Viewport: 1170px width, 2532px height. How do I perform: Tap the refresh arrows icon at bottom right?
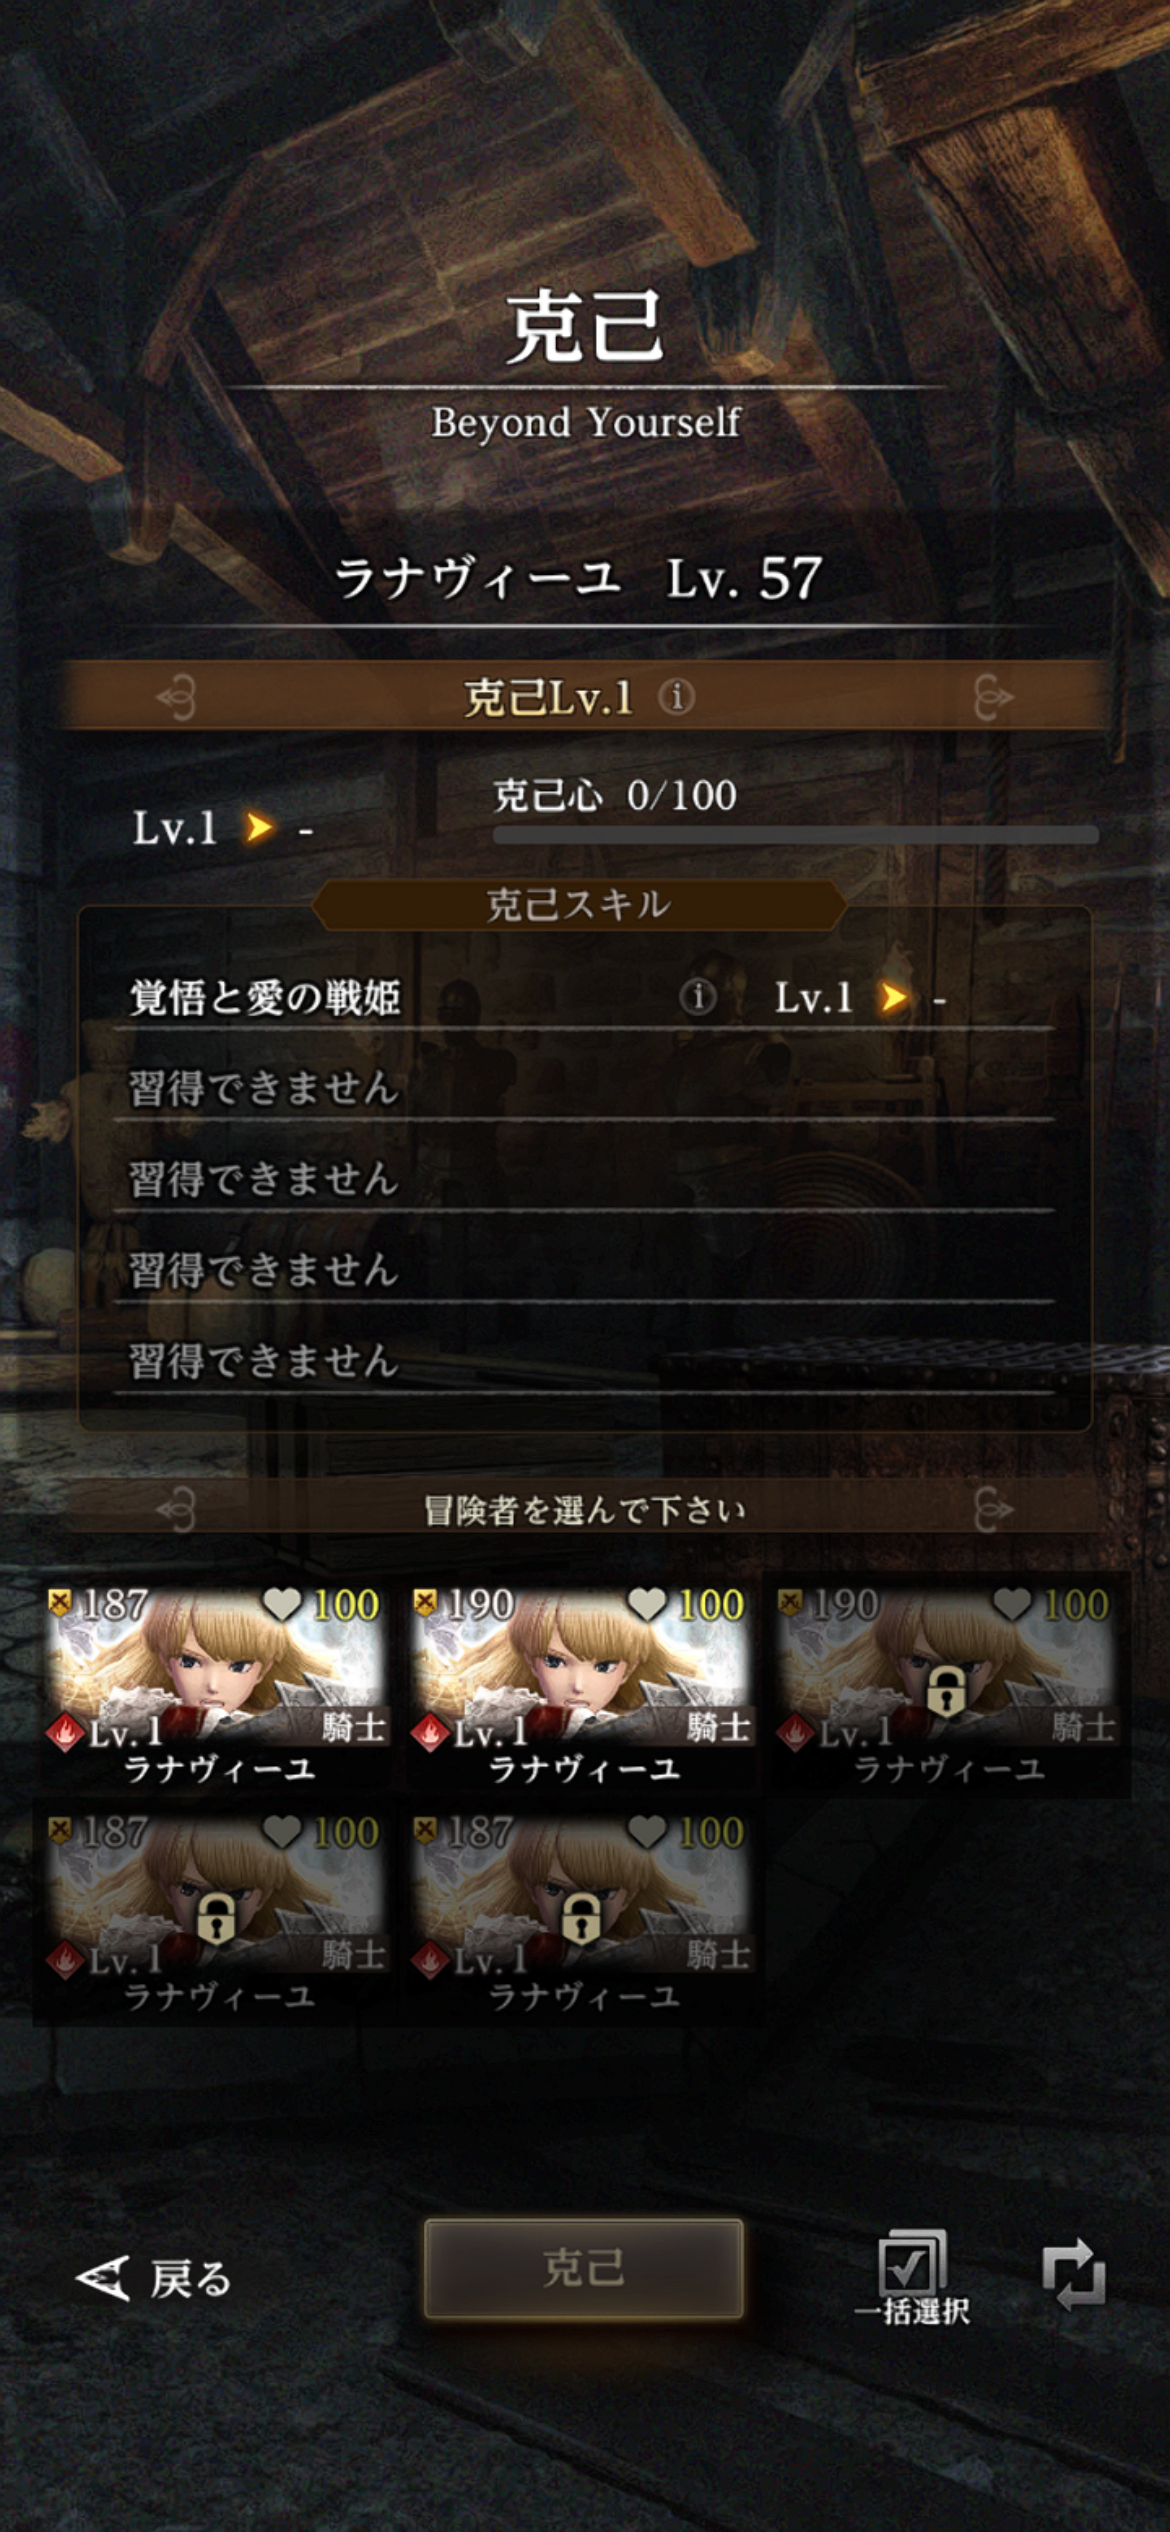click(x=1074, y=2274)
